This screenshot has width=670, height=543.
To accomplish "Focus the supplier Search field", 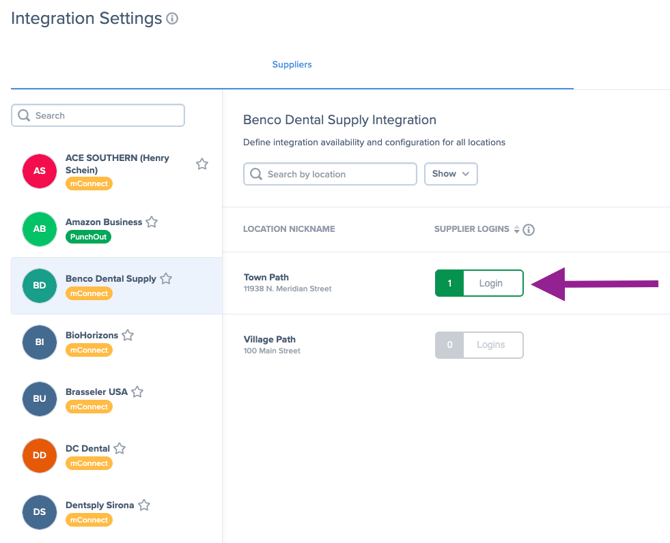I will click(98, 115).
